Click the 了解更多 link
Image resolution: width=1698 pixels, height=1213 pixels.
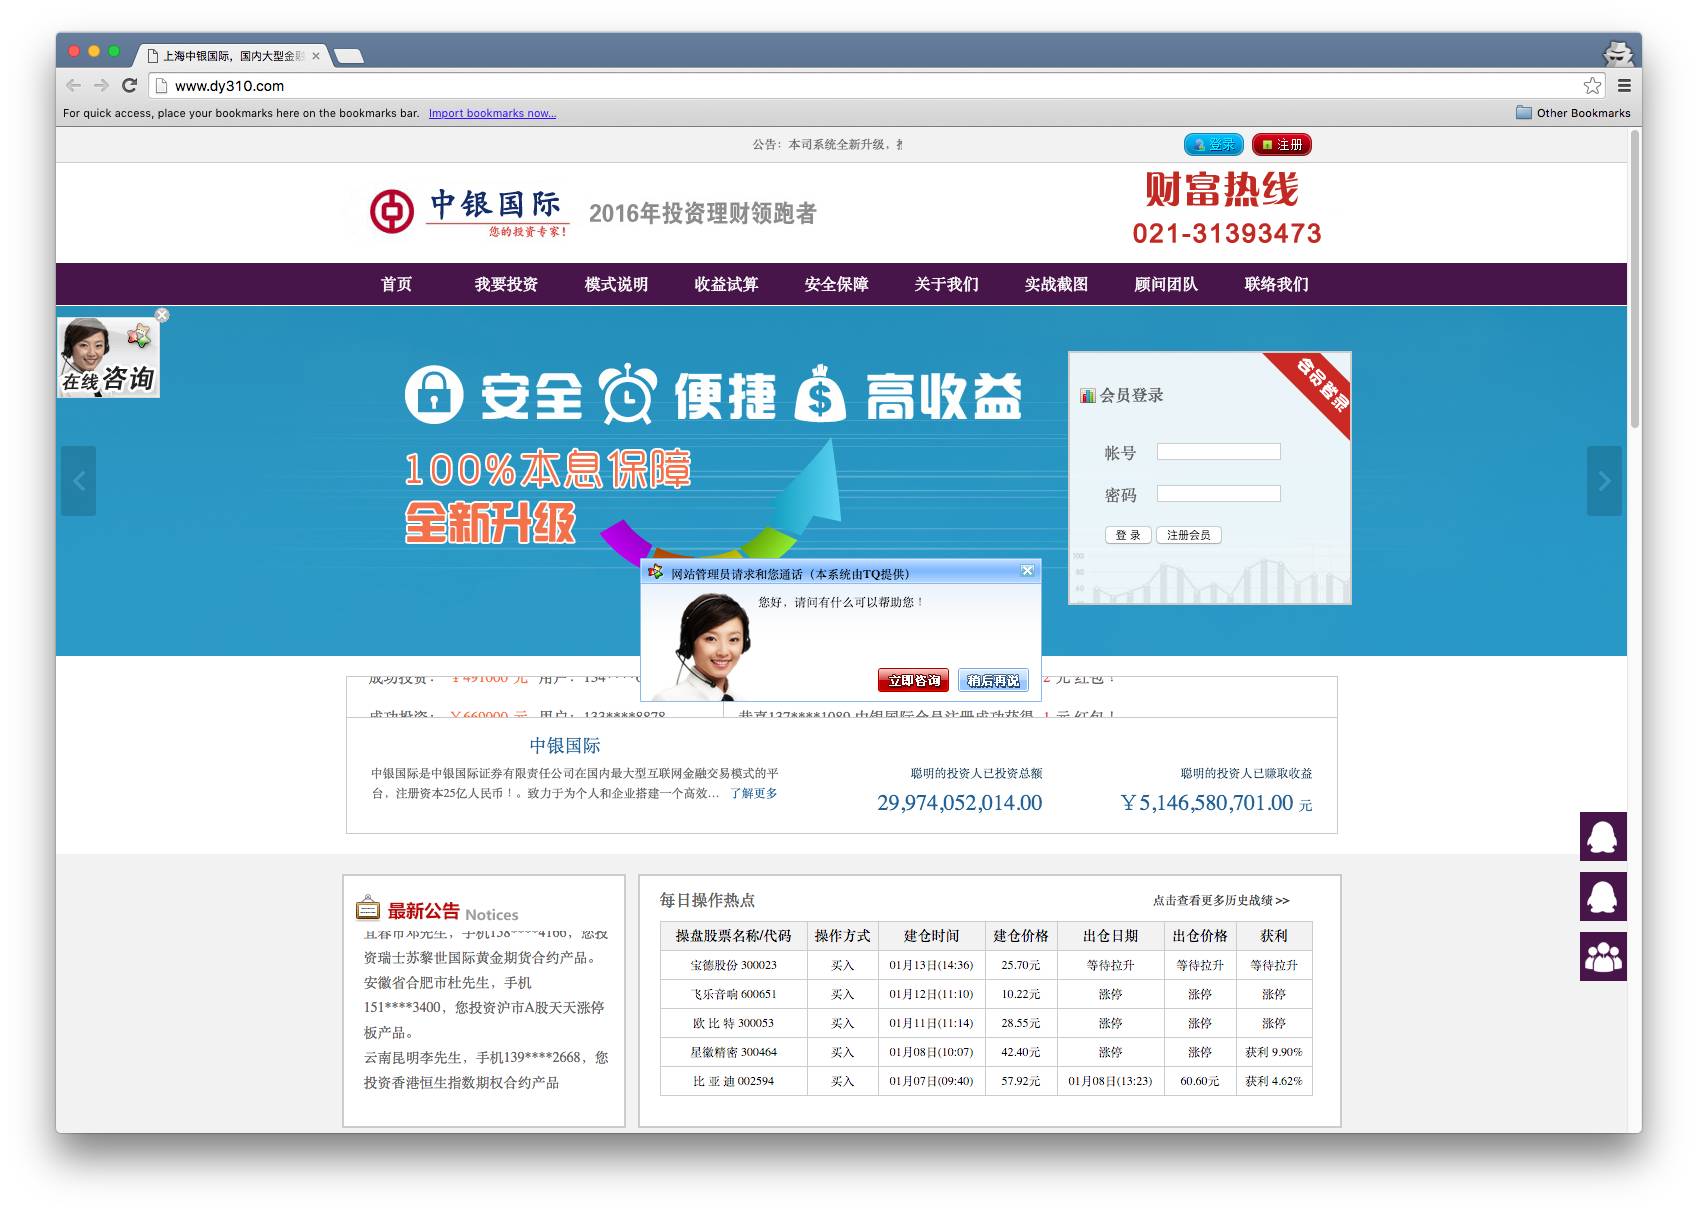pos(753,793)
